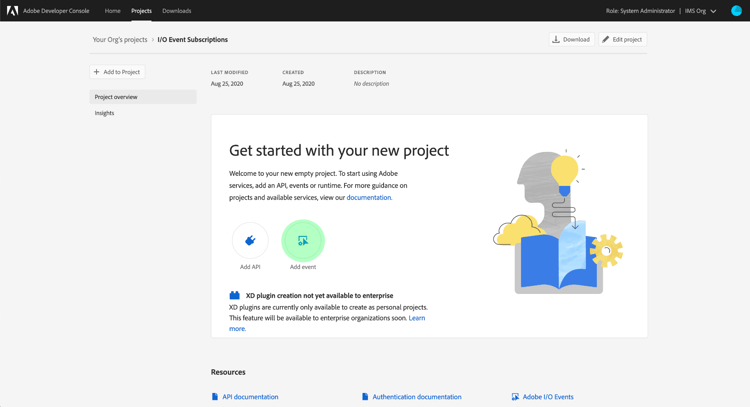Go to Your Org's projects breadcrumb
Image resolution: width=750 pixels, height=407 pixels.
pyautogui.click(x=120, y=40)
